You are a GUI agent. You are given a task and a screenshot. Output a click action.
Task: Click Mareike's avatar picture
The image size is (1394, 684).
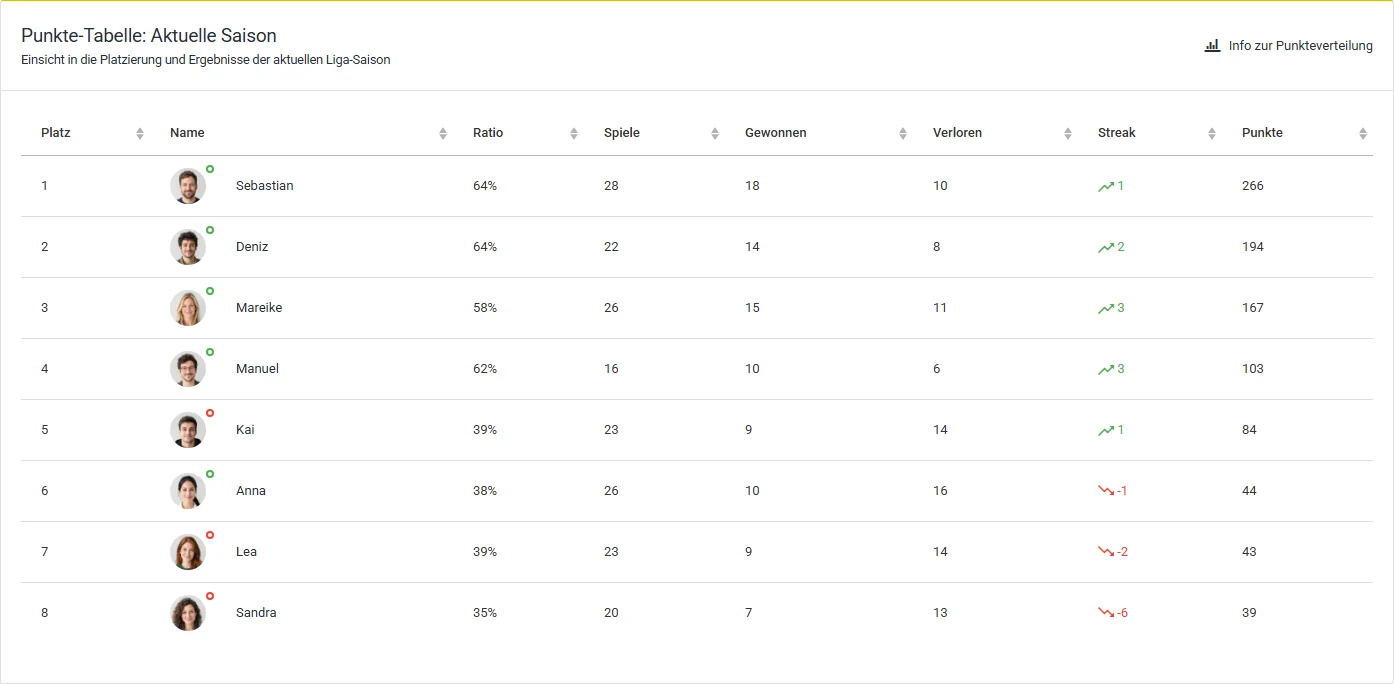188,308
